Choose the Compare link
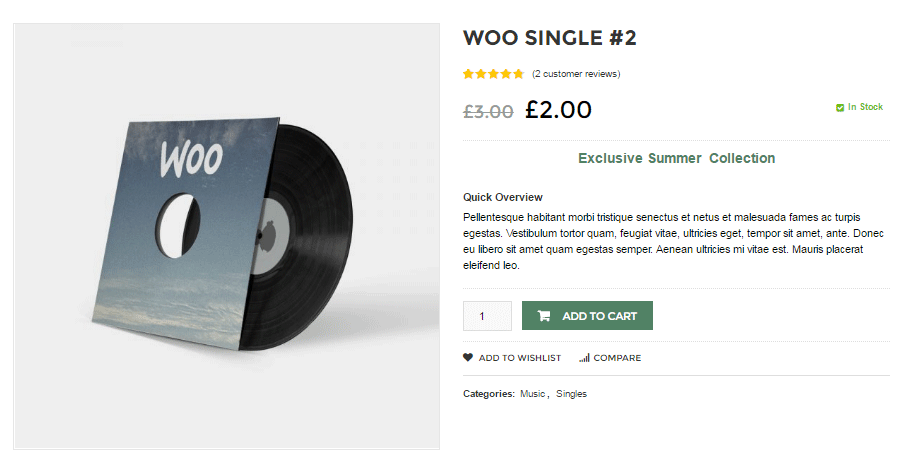 617,358
